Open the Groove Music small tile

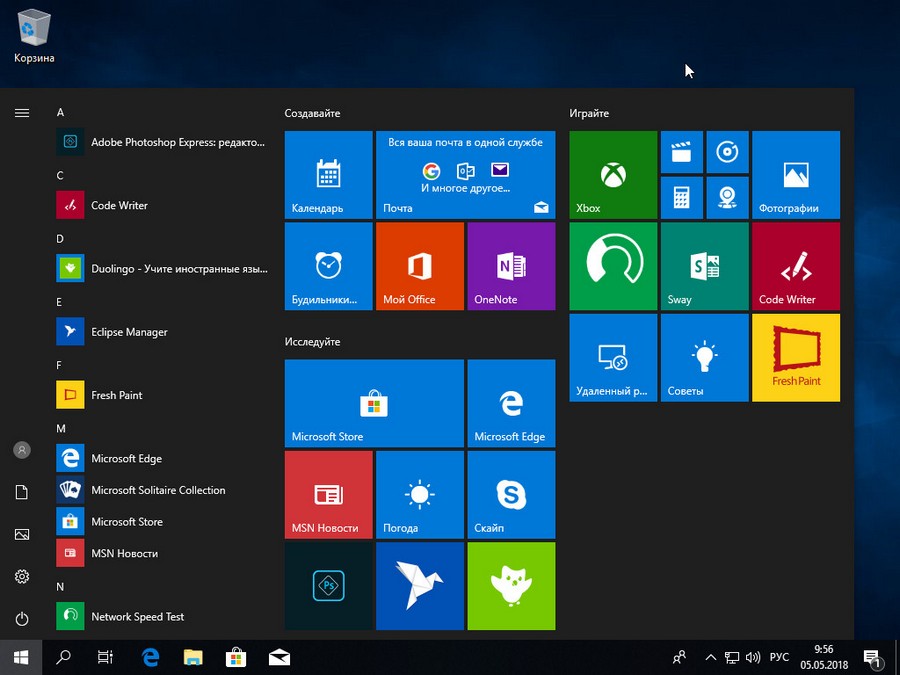click(727, 152)
